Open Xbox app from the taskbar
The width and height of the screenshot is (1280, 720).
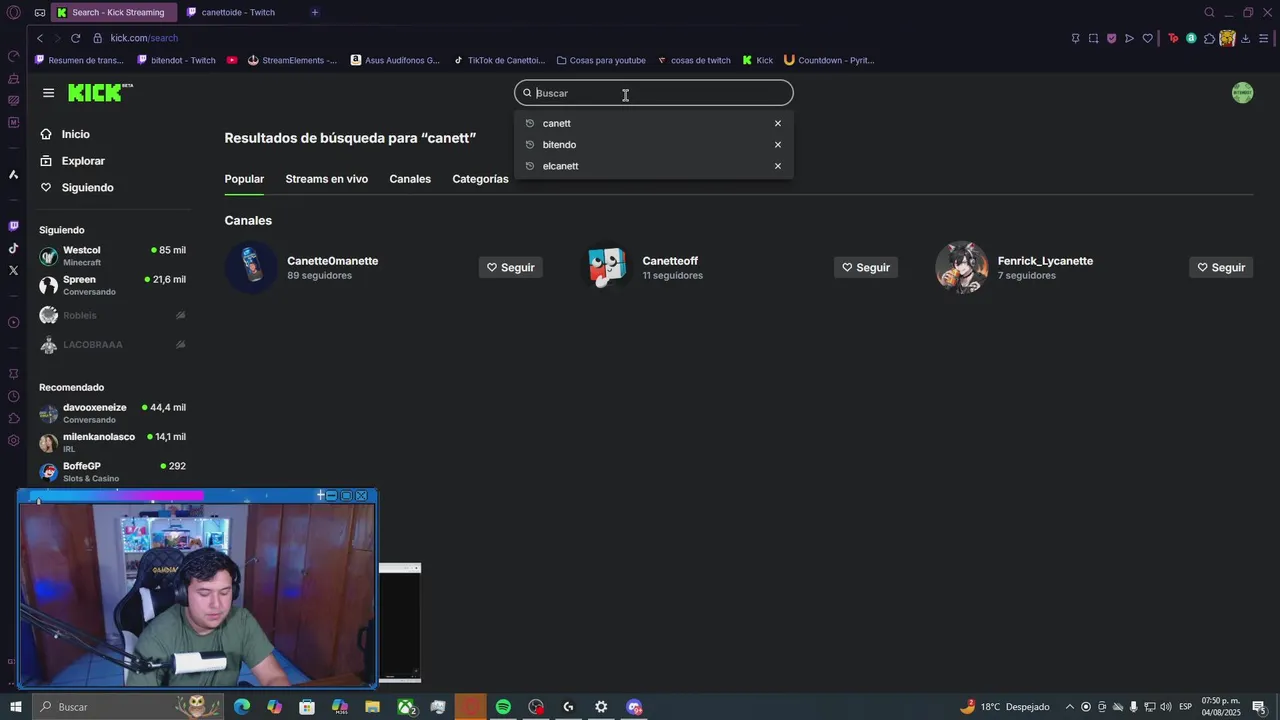click(x=406, y=707)
